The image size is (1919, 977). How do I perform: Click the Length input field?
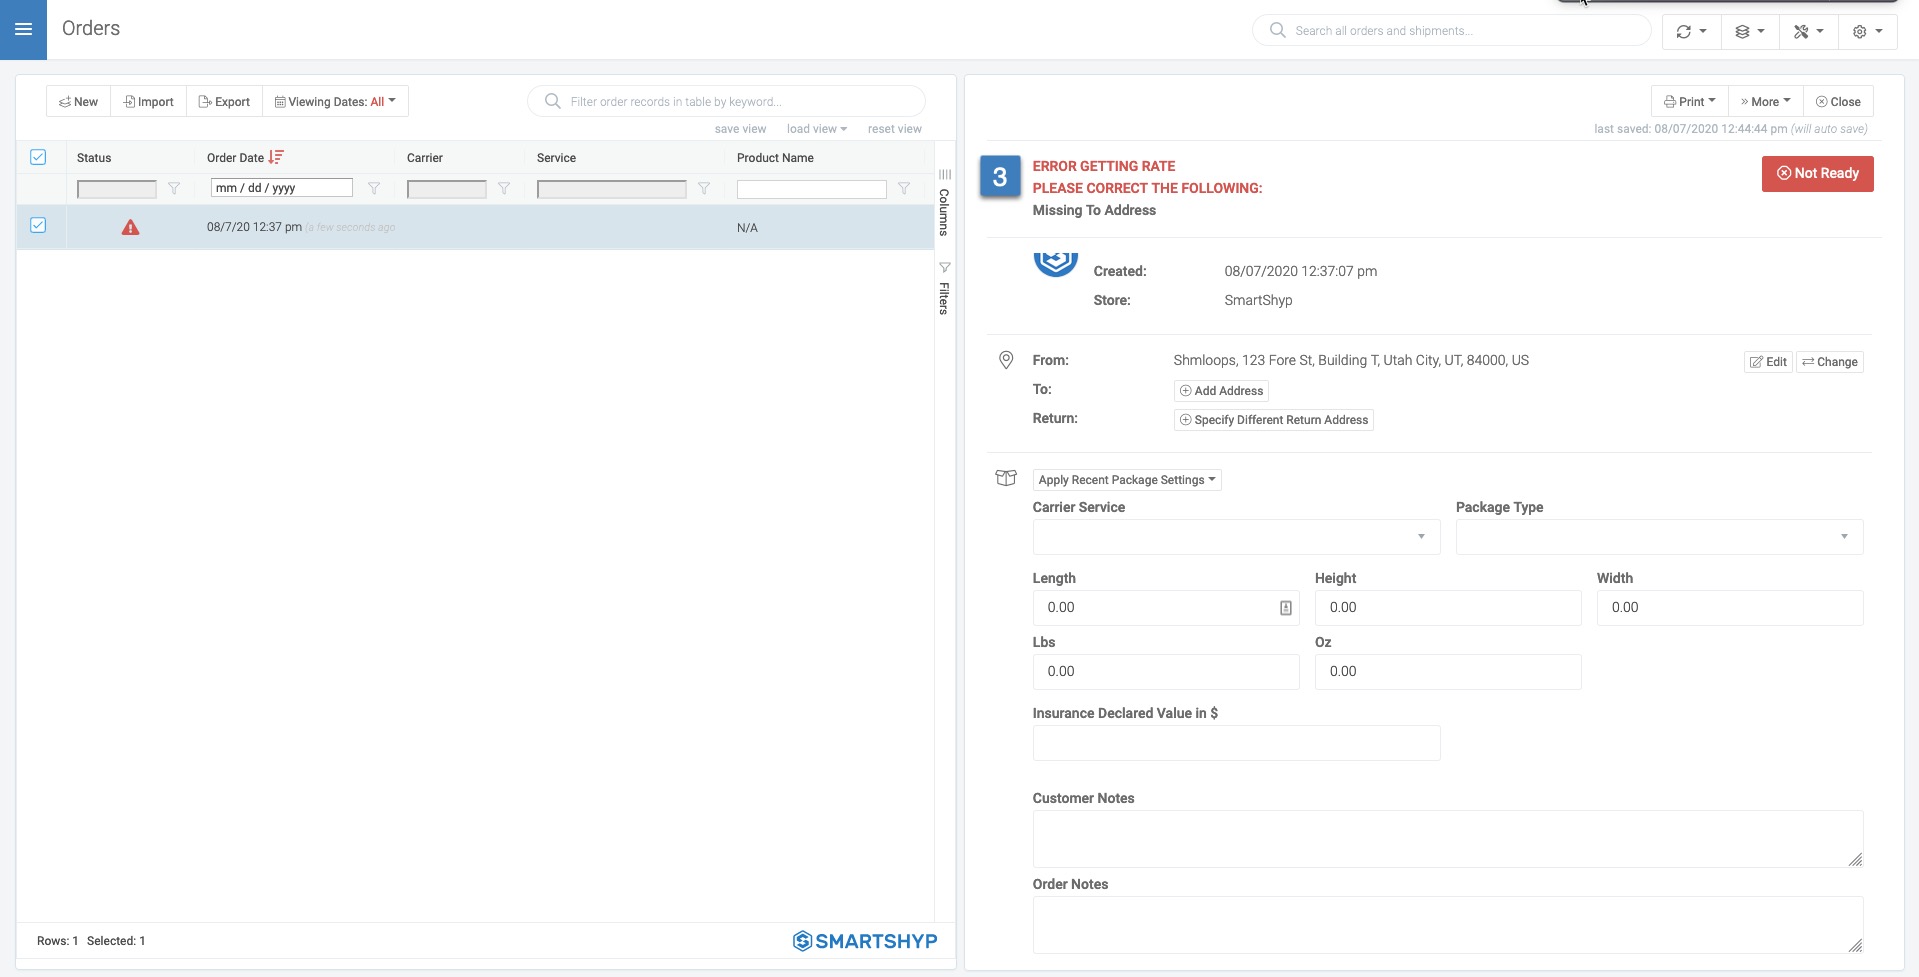point(1166,608)
